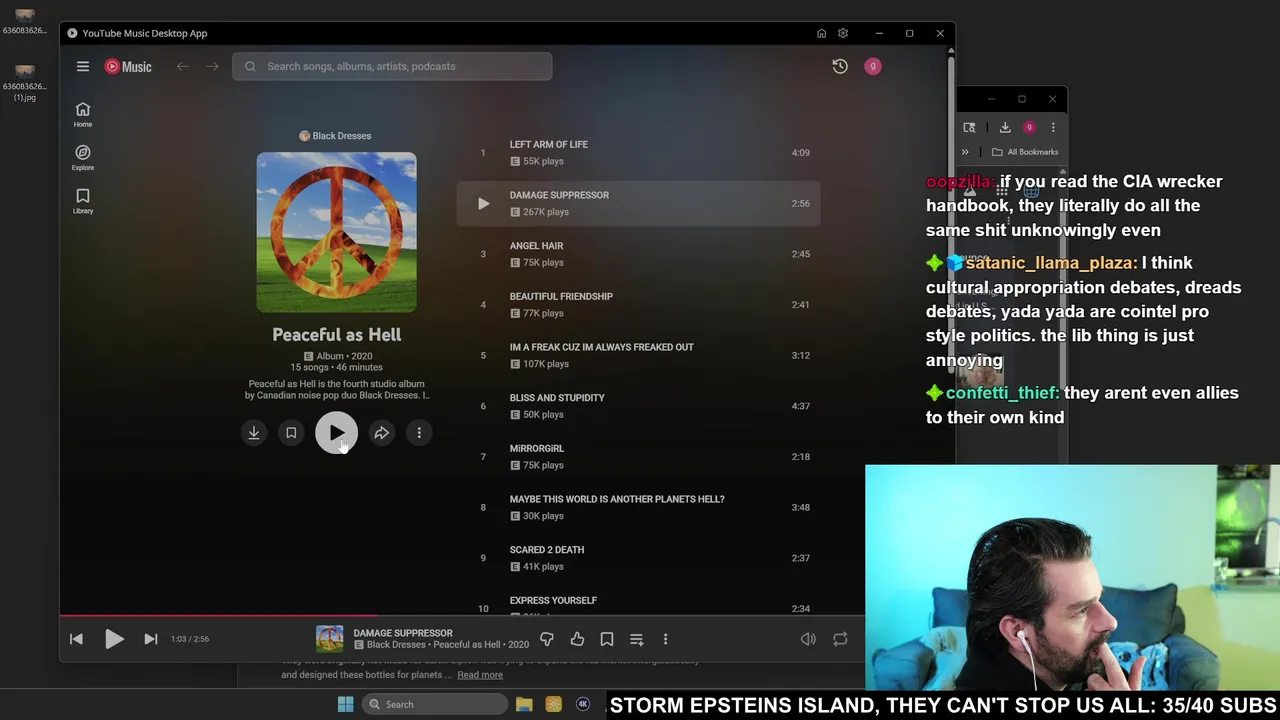Click the taskbar Search box
This screenshot has width=1280, height=720.
[434, 704]
